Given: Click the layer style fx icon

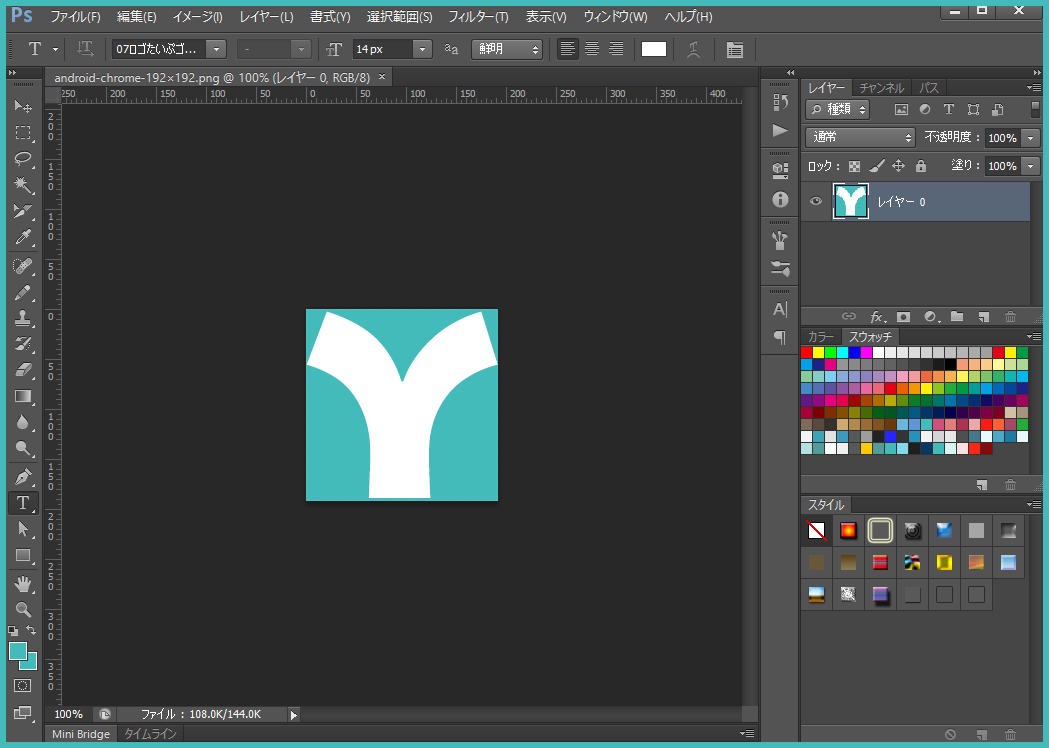Looking at the screenshot, I should (877, 317).
